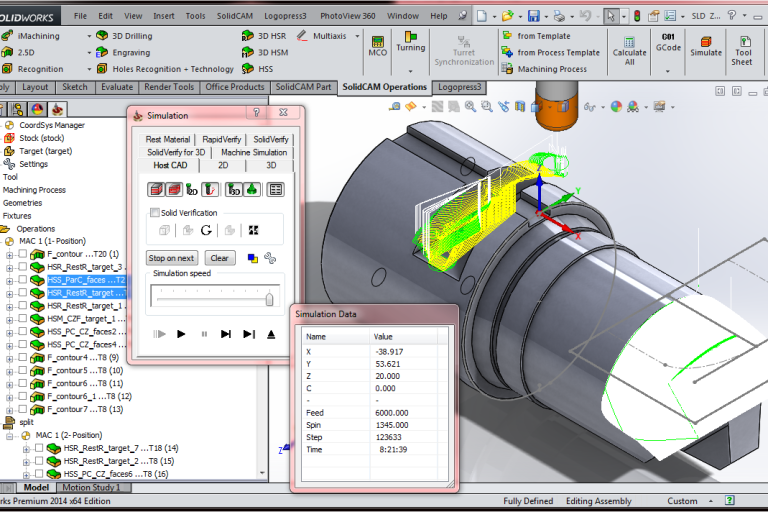This screenshot has width=768, height=512.
Task: Click the eject button in Simulation playback controls
Action: pos(271,334)
